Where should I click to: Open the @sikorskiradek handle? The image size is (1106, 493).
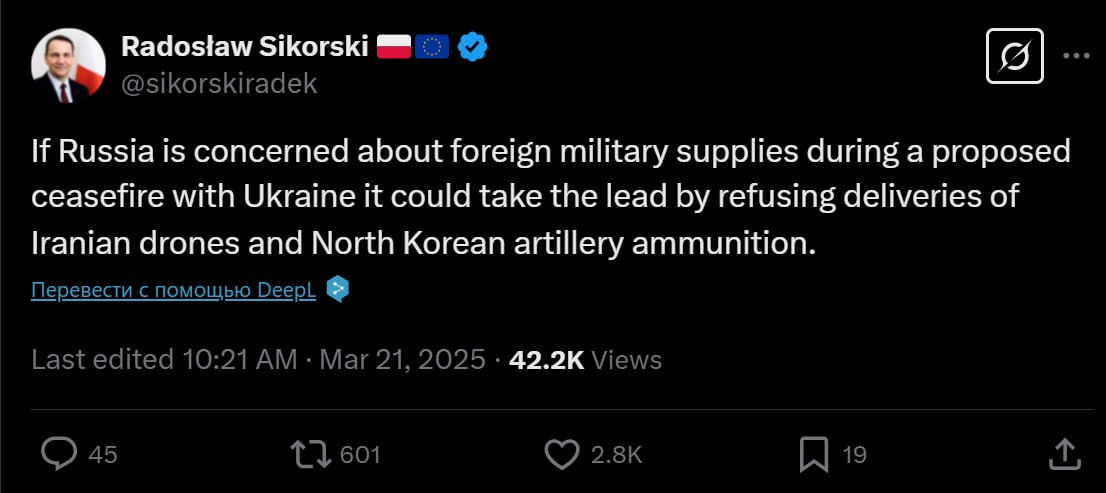pyautogui.click(x=219, y=84)
